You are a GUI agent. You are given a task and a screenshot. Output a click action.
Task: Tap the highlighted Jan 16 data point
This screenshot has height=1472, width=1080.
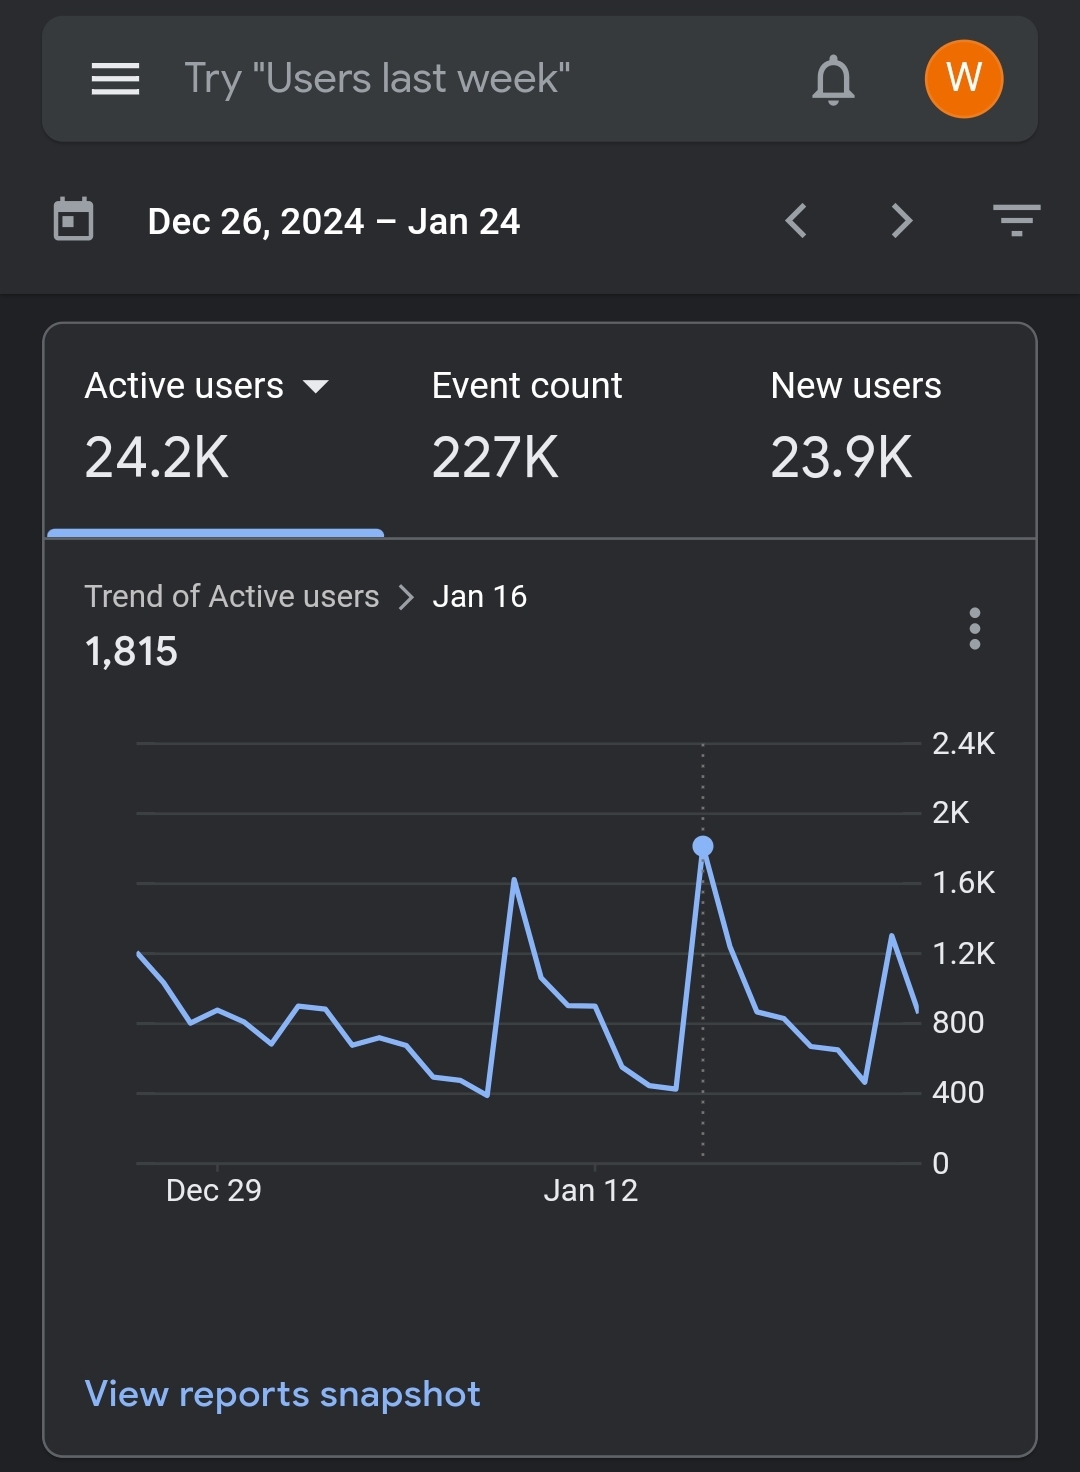(703, 847)
